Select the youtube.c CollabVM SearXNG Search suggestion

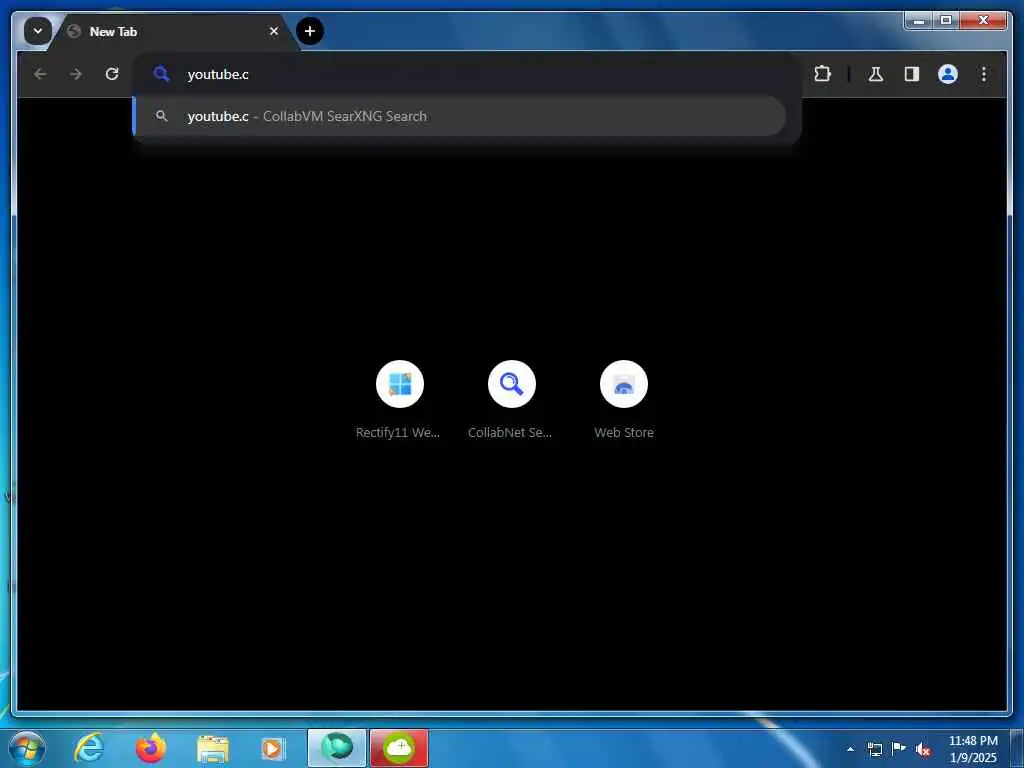pyautogui.click(x=460, y=116)
